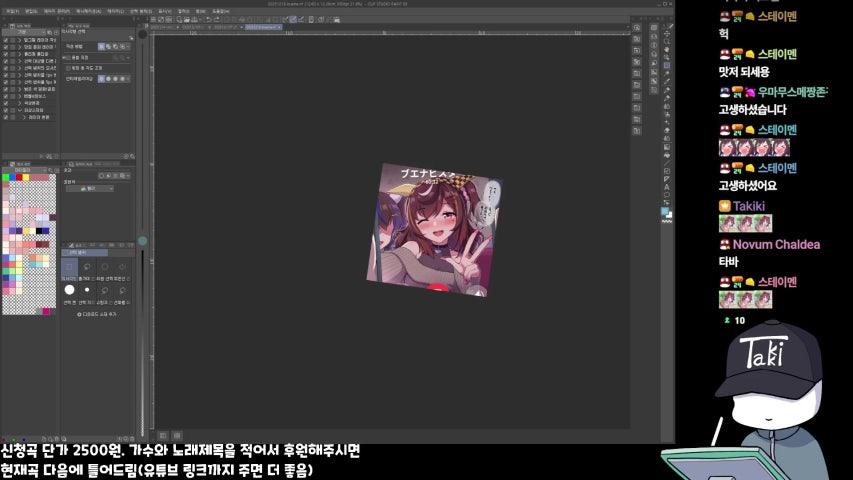853x480 pixels.
Task: Pick the yellow swatch at color set top
Action: tap(26, 177)
